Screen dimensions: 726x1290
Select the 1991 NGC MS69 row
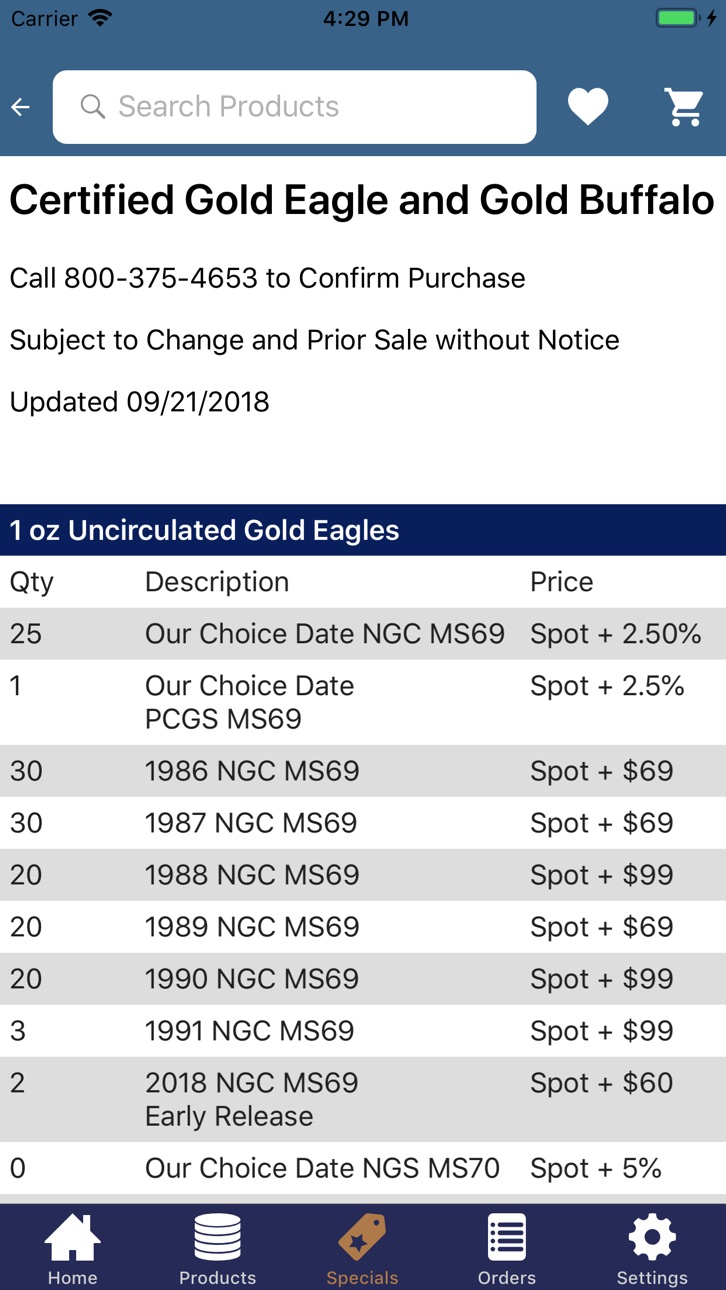pyautogui.click(x=363, y=1031)
